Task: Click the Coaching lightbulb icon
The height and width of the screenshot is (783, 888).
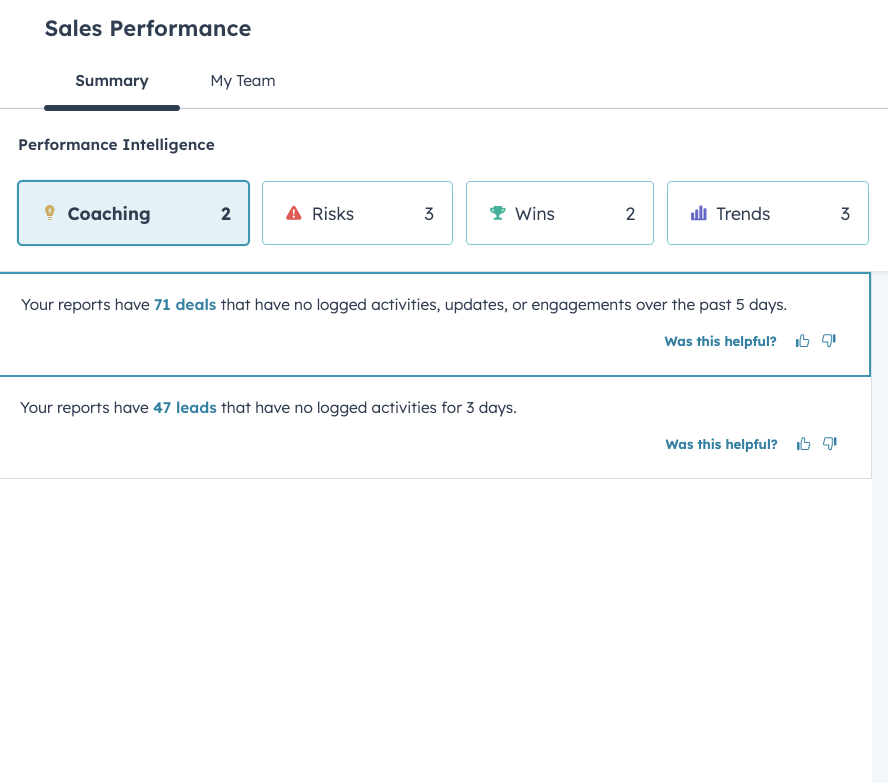Action: click(x=49, y=213)
